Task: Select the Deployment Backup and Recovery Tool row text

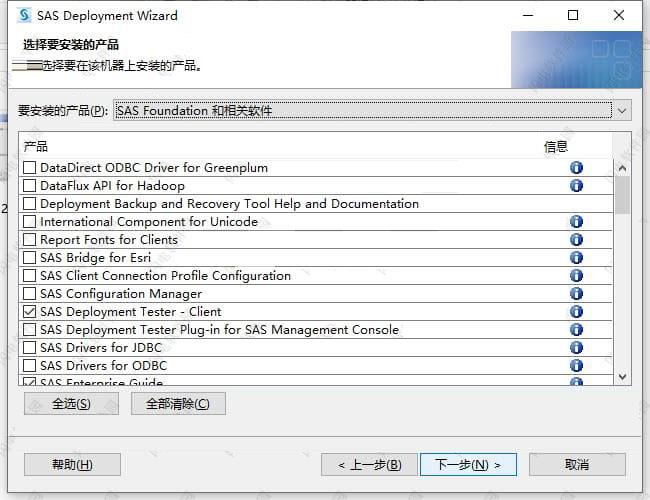Action: click(x=230, y=204)
